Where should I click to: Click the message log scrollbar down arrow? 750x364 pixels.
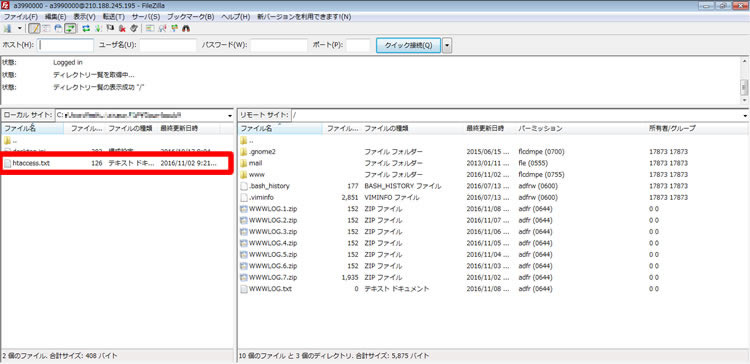pos(744,100)
